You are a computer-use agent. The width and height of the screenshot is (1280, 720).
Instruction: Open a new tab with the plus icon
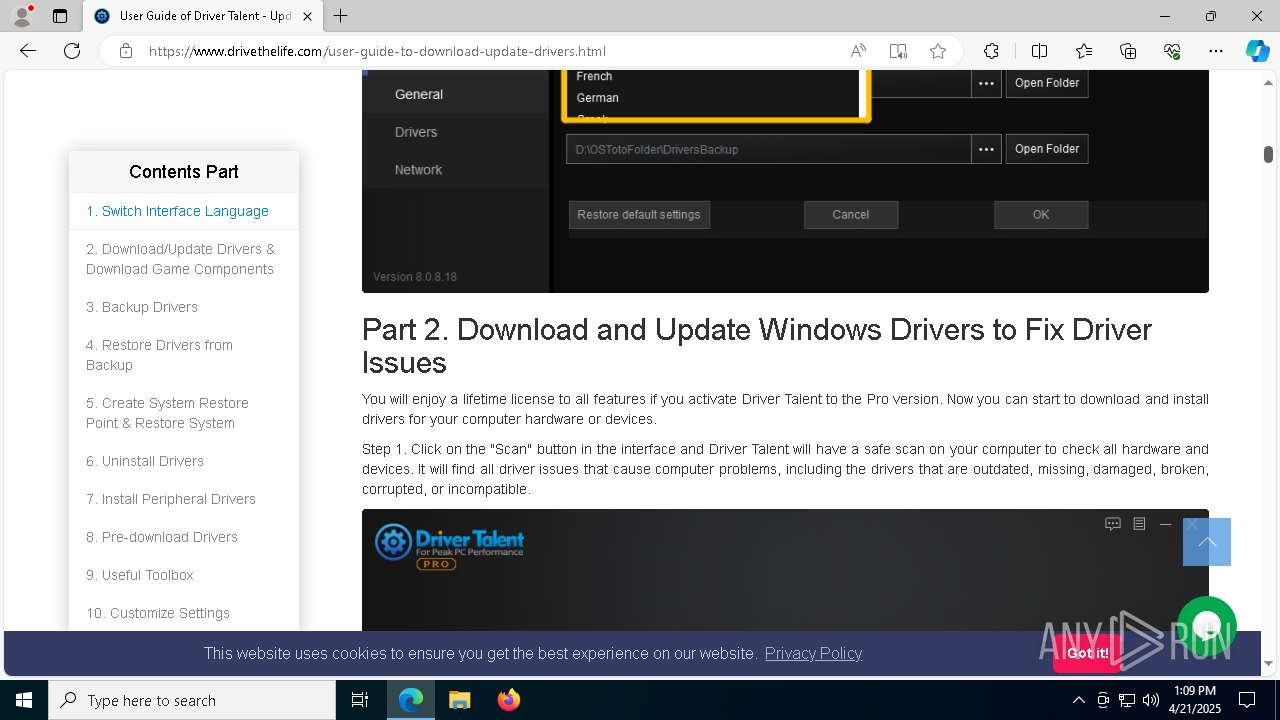pos(341,16)
